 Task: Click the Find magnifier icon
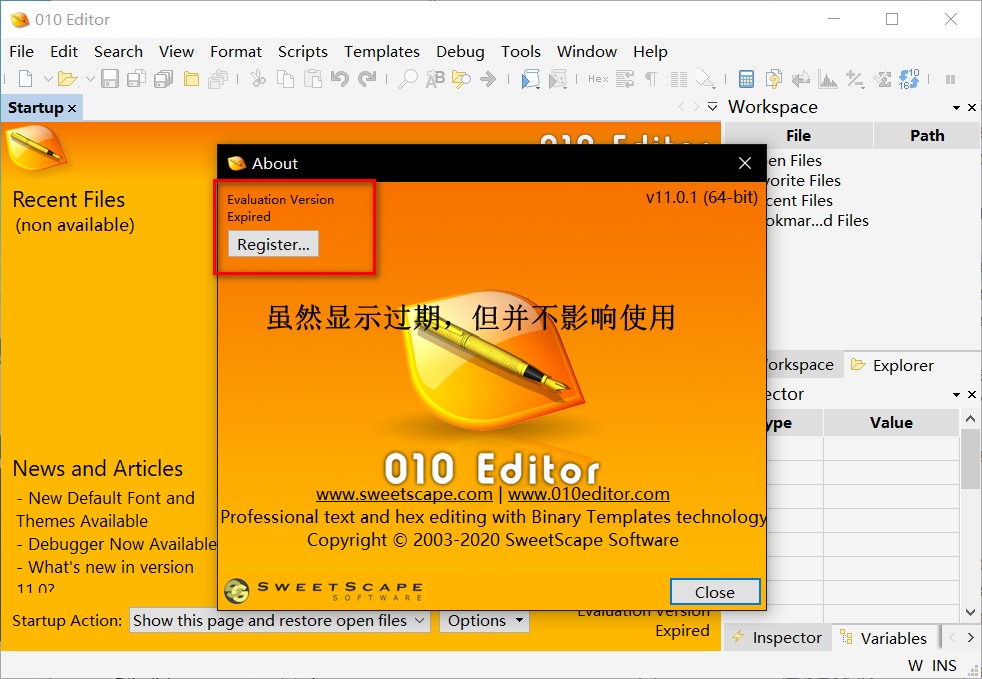tap(408, 79)
